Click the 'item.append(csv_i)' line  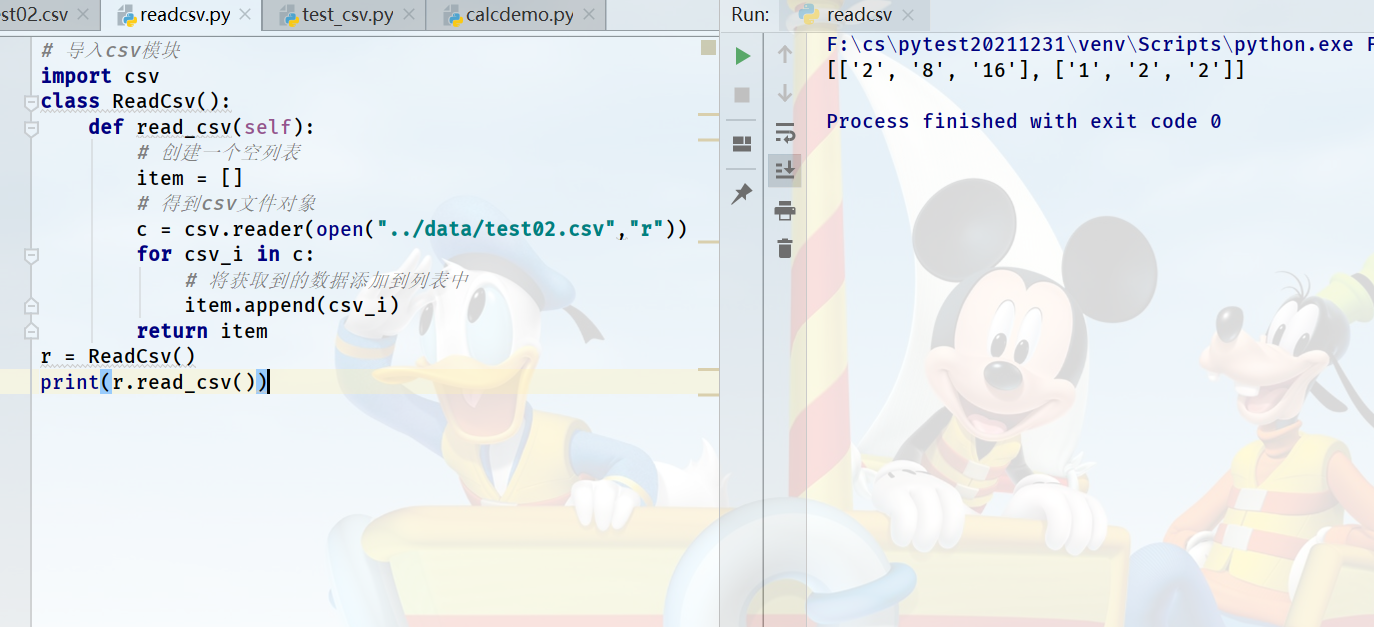coord(292,305)
